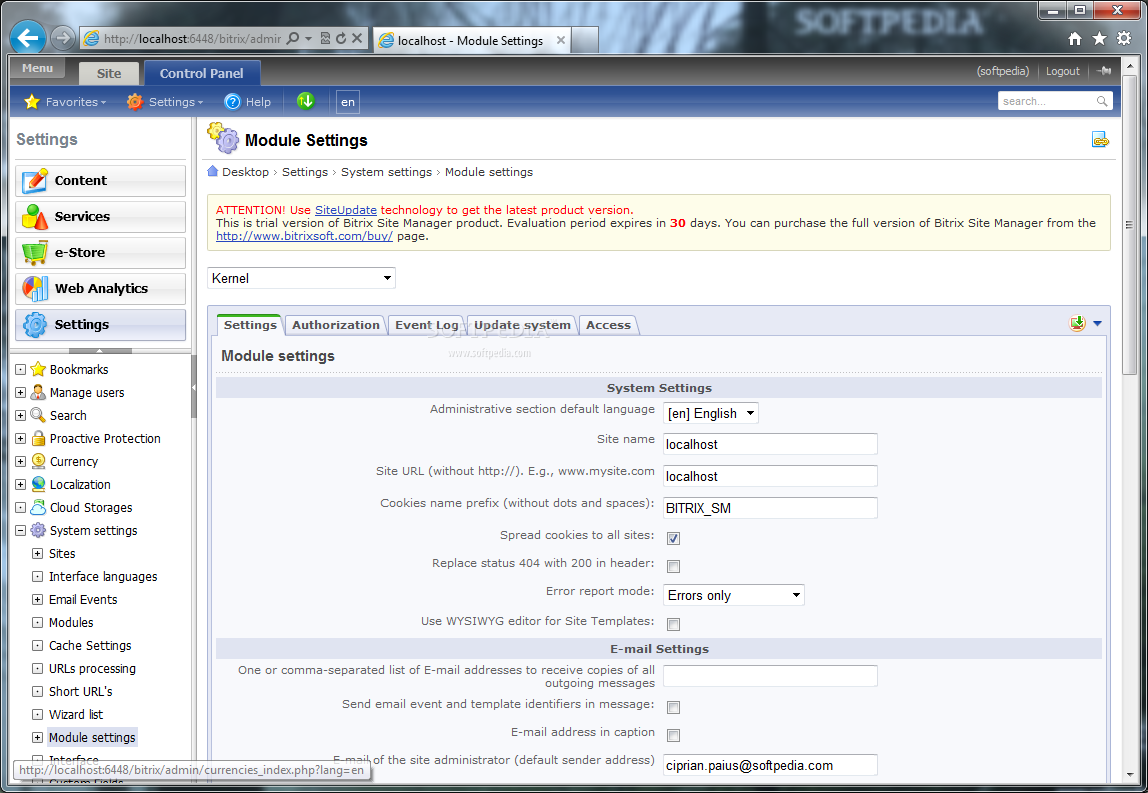Expand the Sites tree node
This screenshot has width=1148, height=793.
[x=37, y=554]
